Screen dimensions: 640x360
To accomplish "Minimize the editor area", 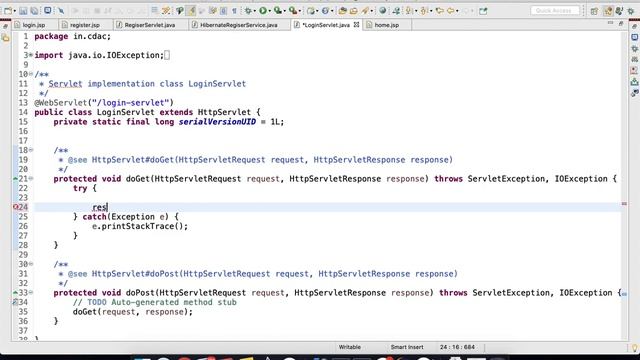I will [610, 23].
